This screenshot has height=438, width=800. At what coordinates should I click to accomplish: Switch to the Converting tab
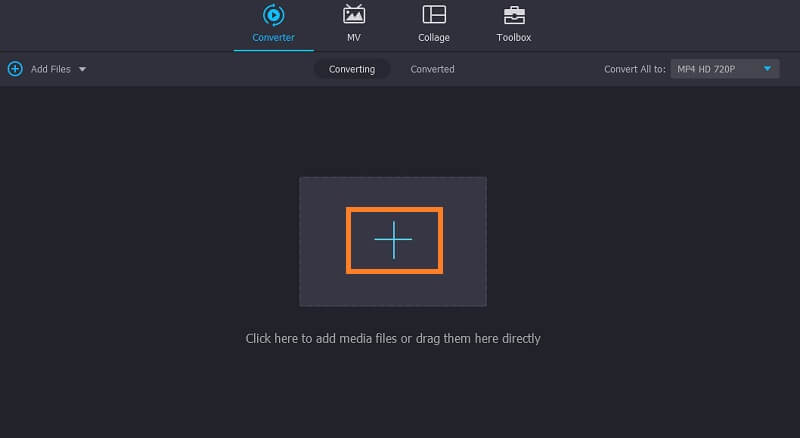[352, 69]
